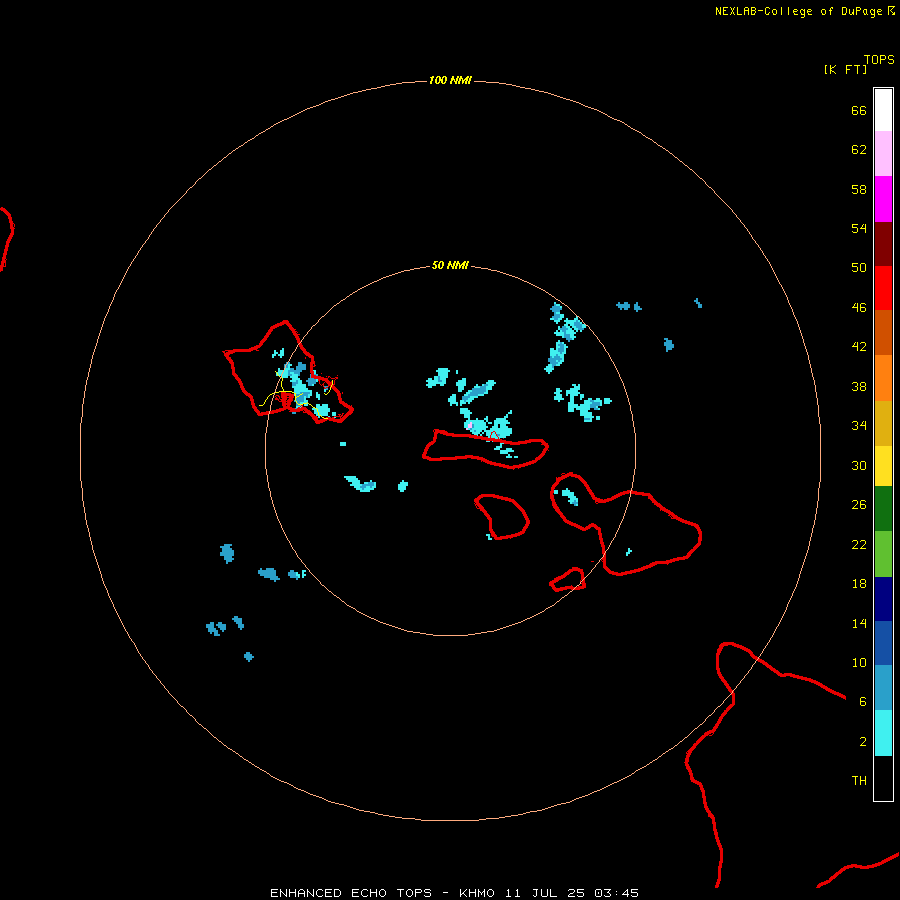Pick the cyan legend swatch
Screen dimensions: 900x900
883,733
